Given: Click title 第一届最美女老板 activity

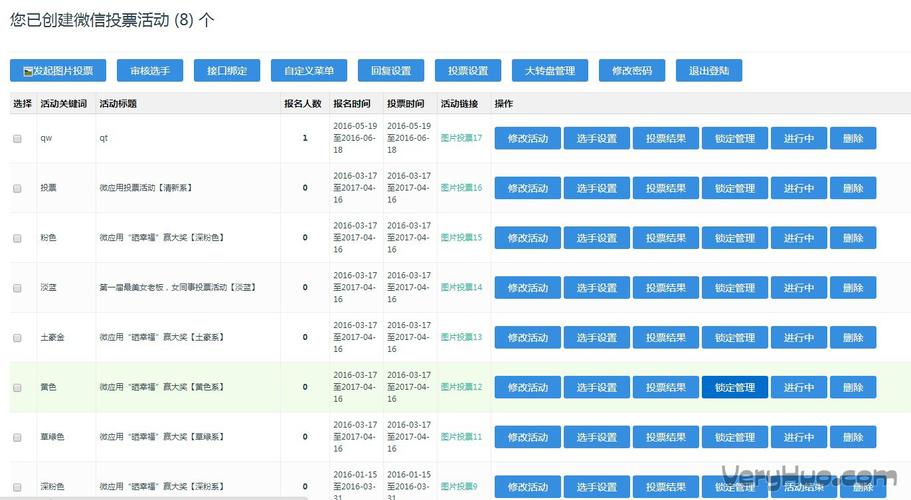Looking at the screenshot, I should (x=178, y=287).
